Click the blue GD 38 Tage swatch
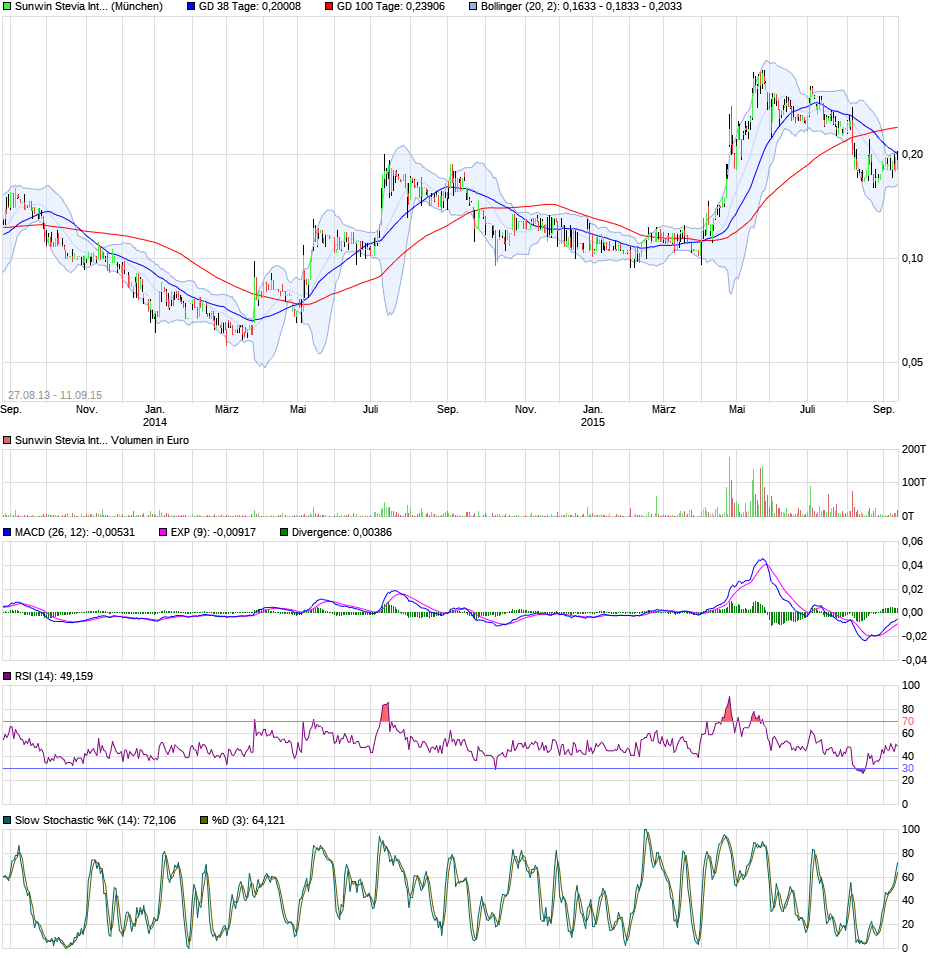The image size is (940, 958). pyautogui.click(x=191, y=7)
